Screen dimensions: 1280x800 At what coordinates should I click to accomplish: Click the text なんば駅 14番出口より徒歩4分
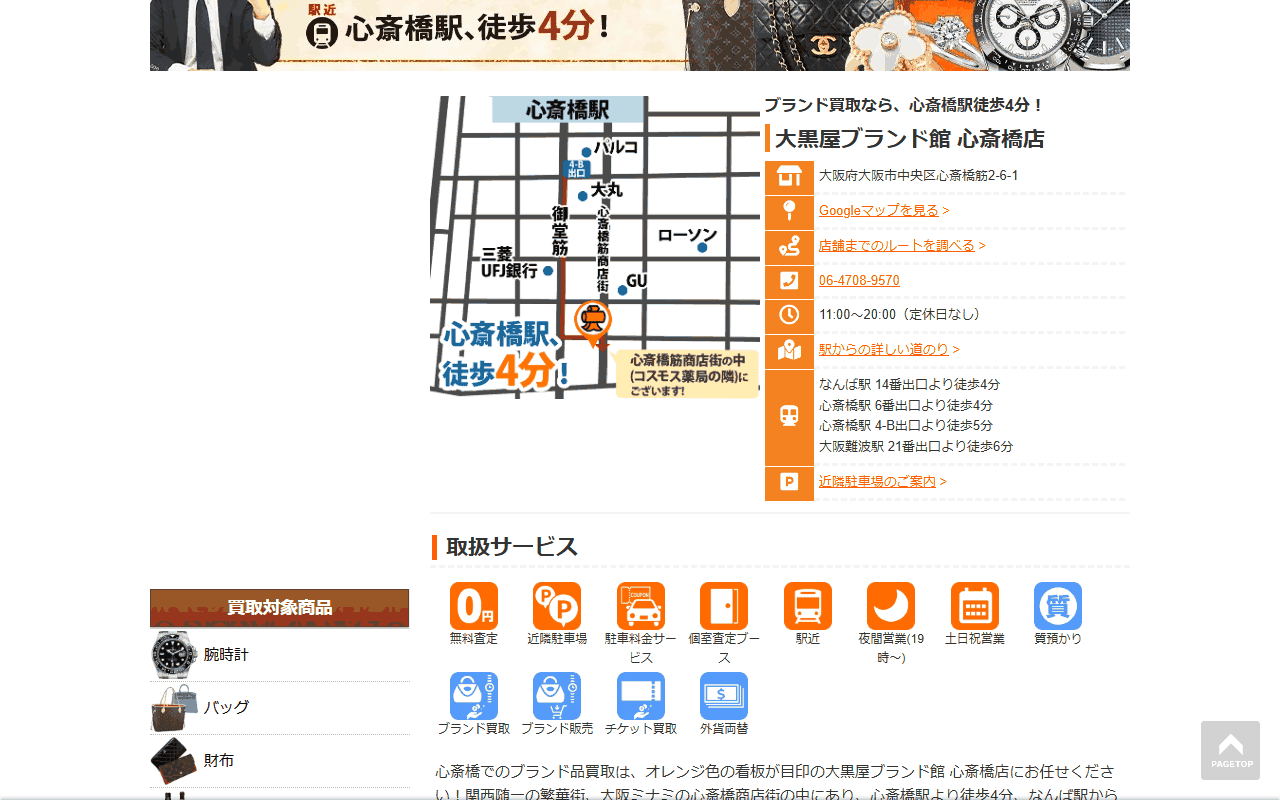click(x=909, y=384)
